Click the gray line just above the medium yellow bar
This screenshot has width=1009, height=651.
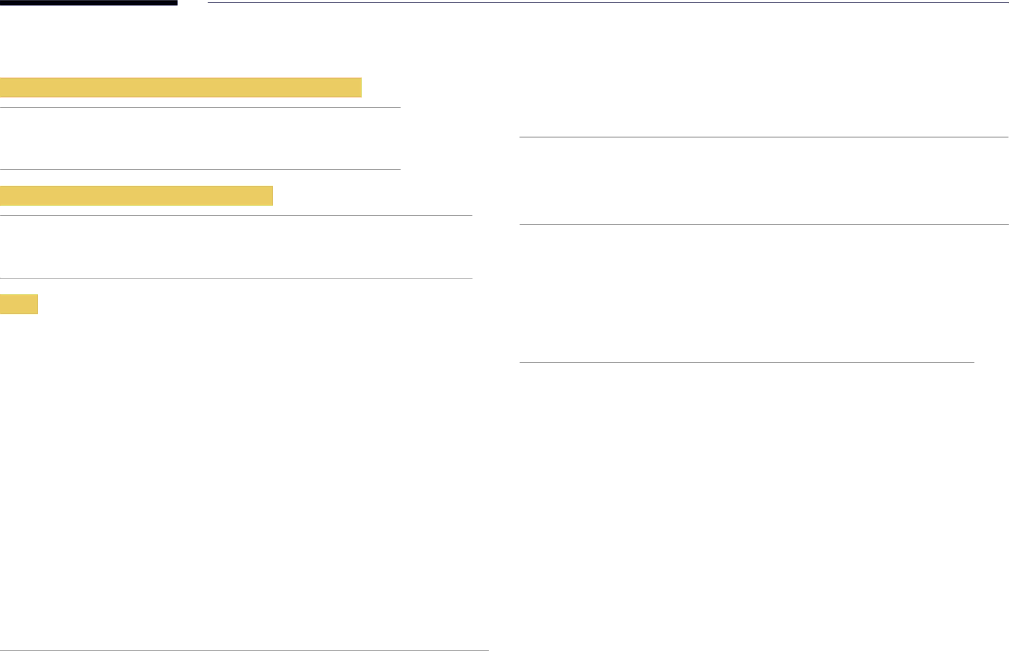200,169
